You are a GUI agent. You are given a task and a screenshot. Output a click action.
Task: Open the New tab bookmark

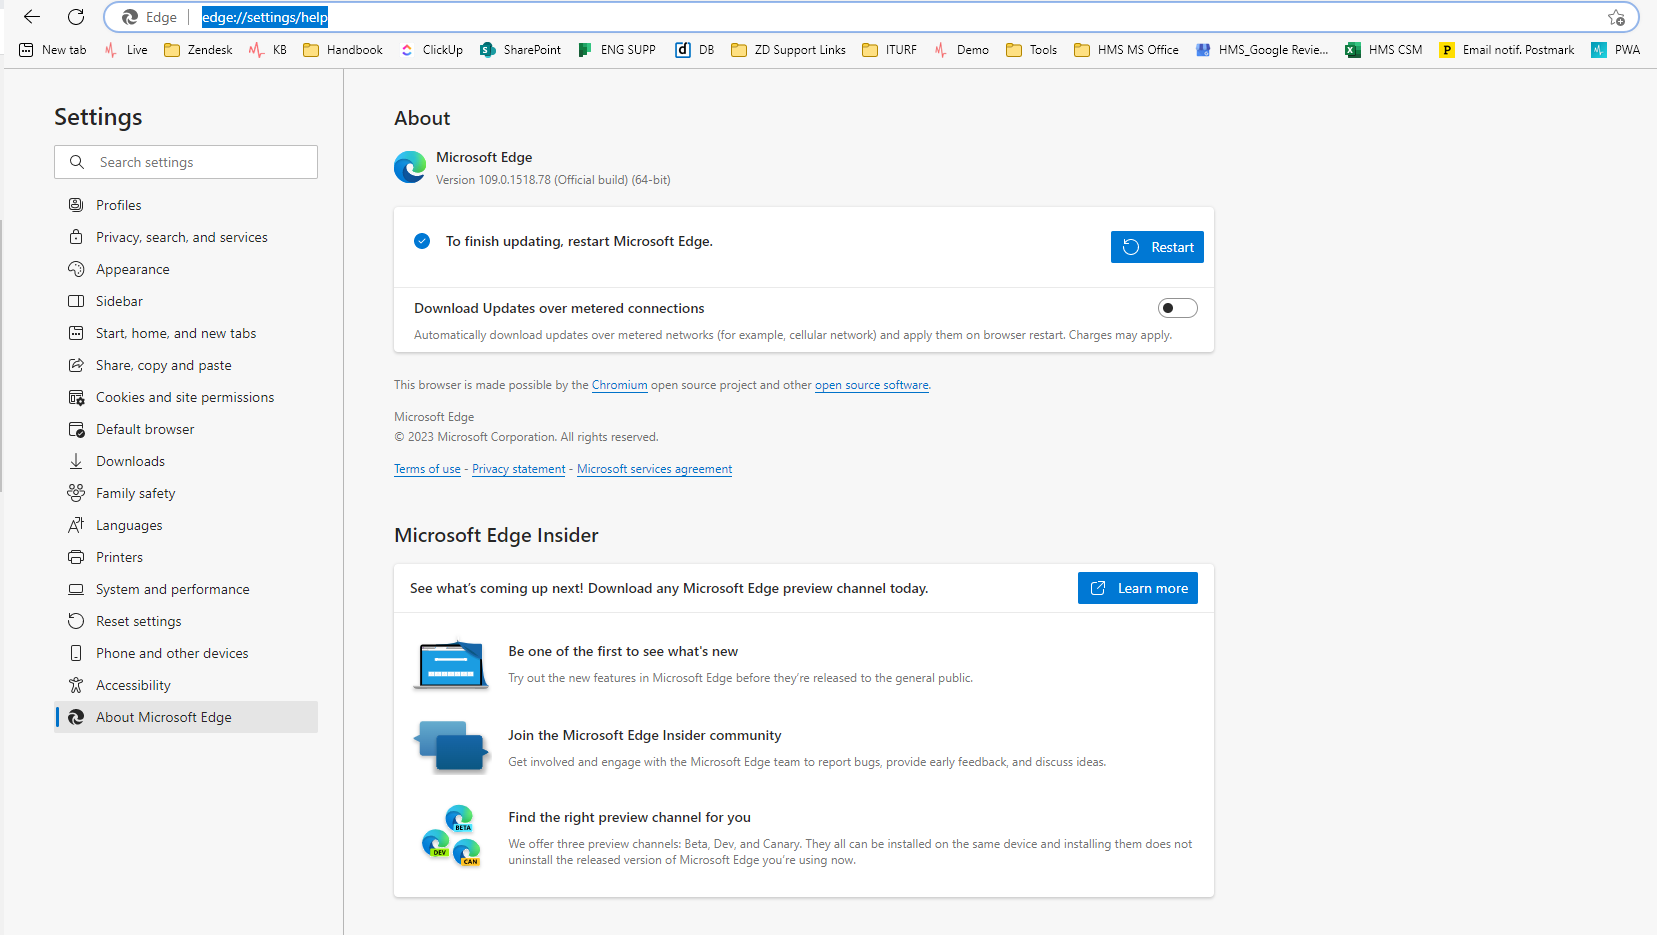[53, 50]
